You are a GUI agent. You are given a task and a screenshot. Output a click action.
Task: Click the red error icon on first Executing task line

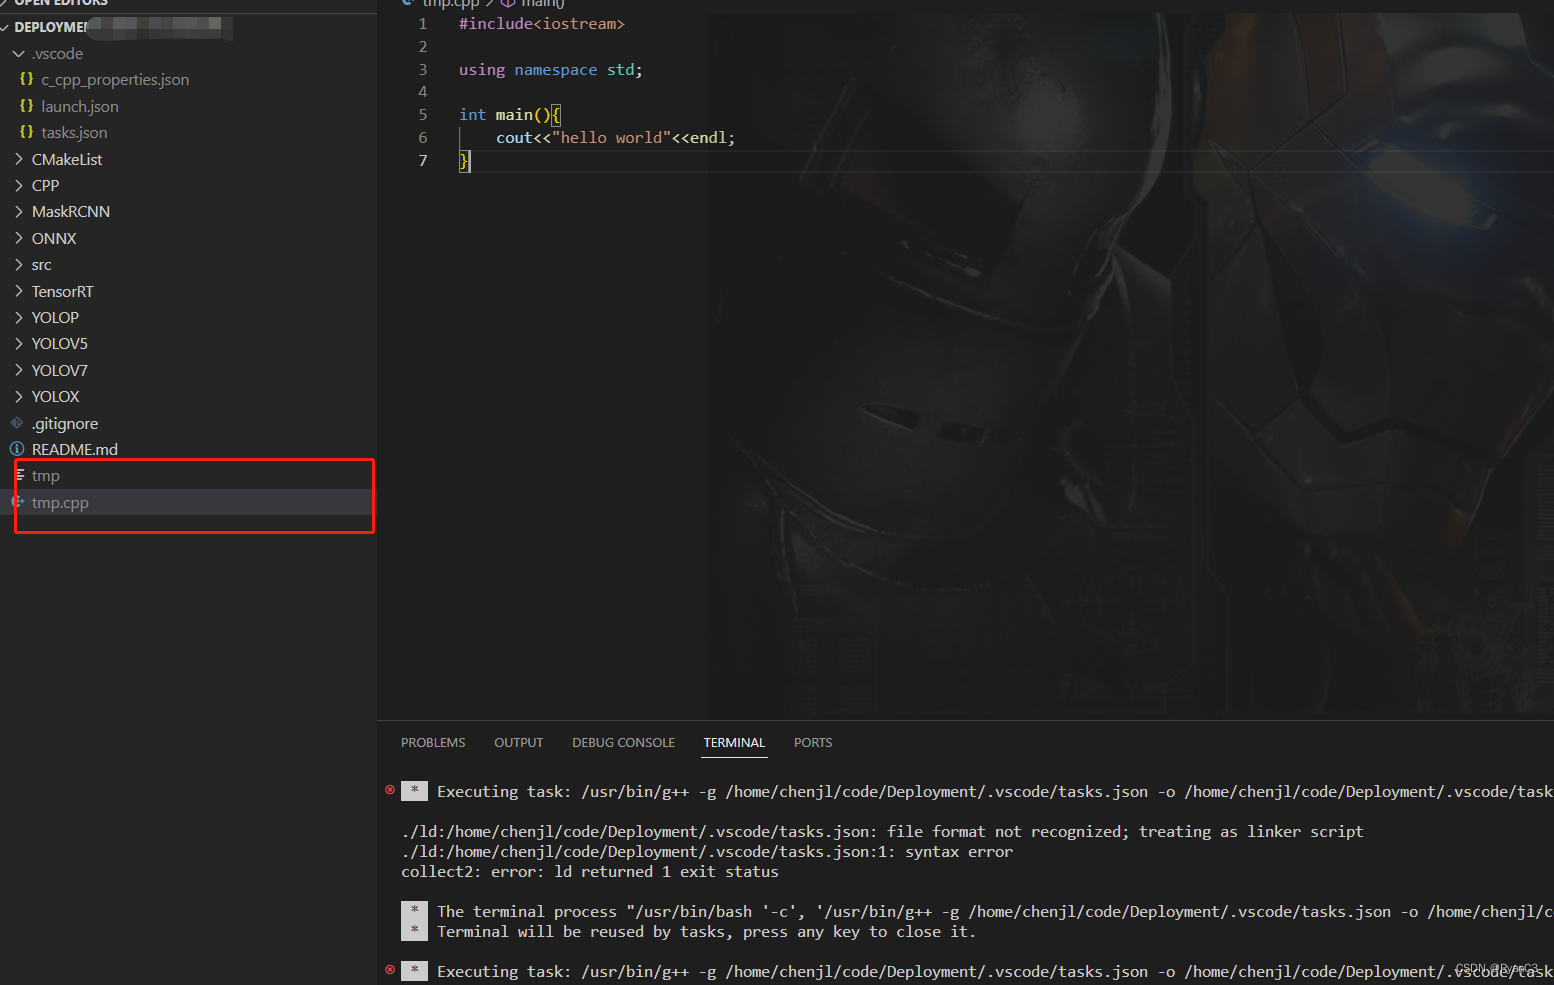[390, 790]
